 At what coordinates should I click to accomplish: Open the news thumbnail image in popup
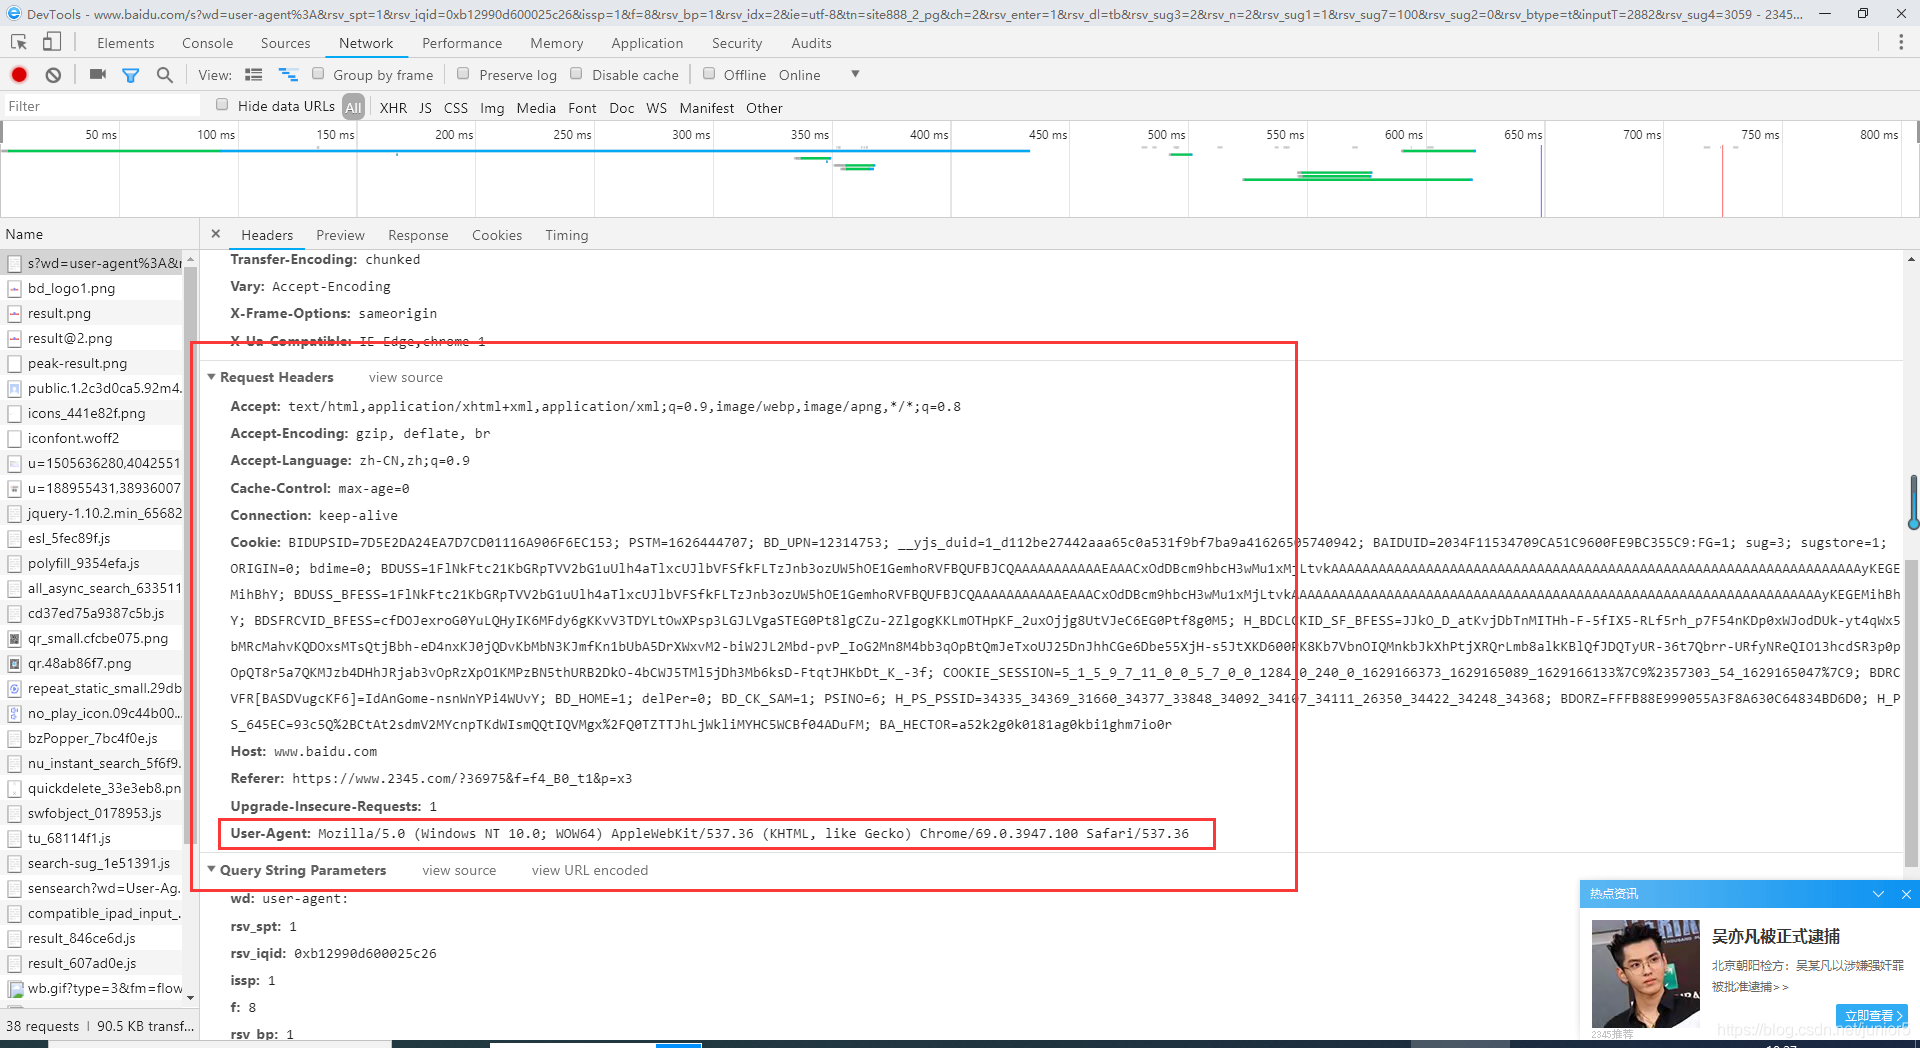coord(1645,974)
